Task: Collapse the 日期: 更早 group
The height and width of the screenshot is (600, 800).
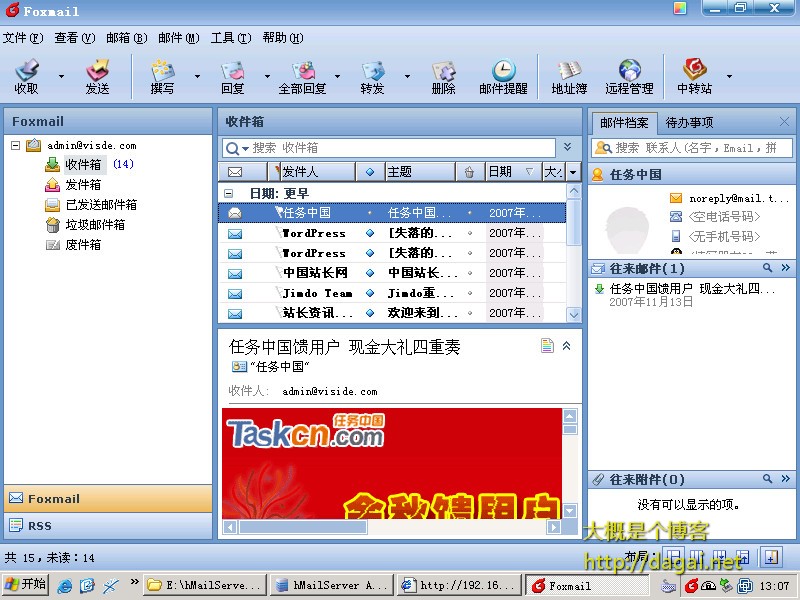Action: point(229,193)
